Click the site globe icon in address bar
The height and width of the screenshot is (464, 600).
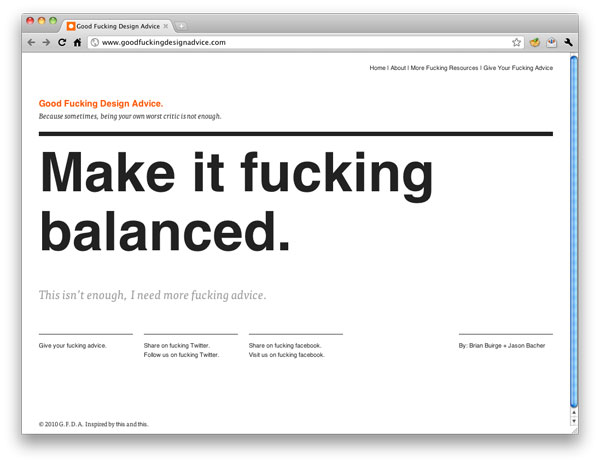click(x=95, y=42)
